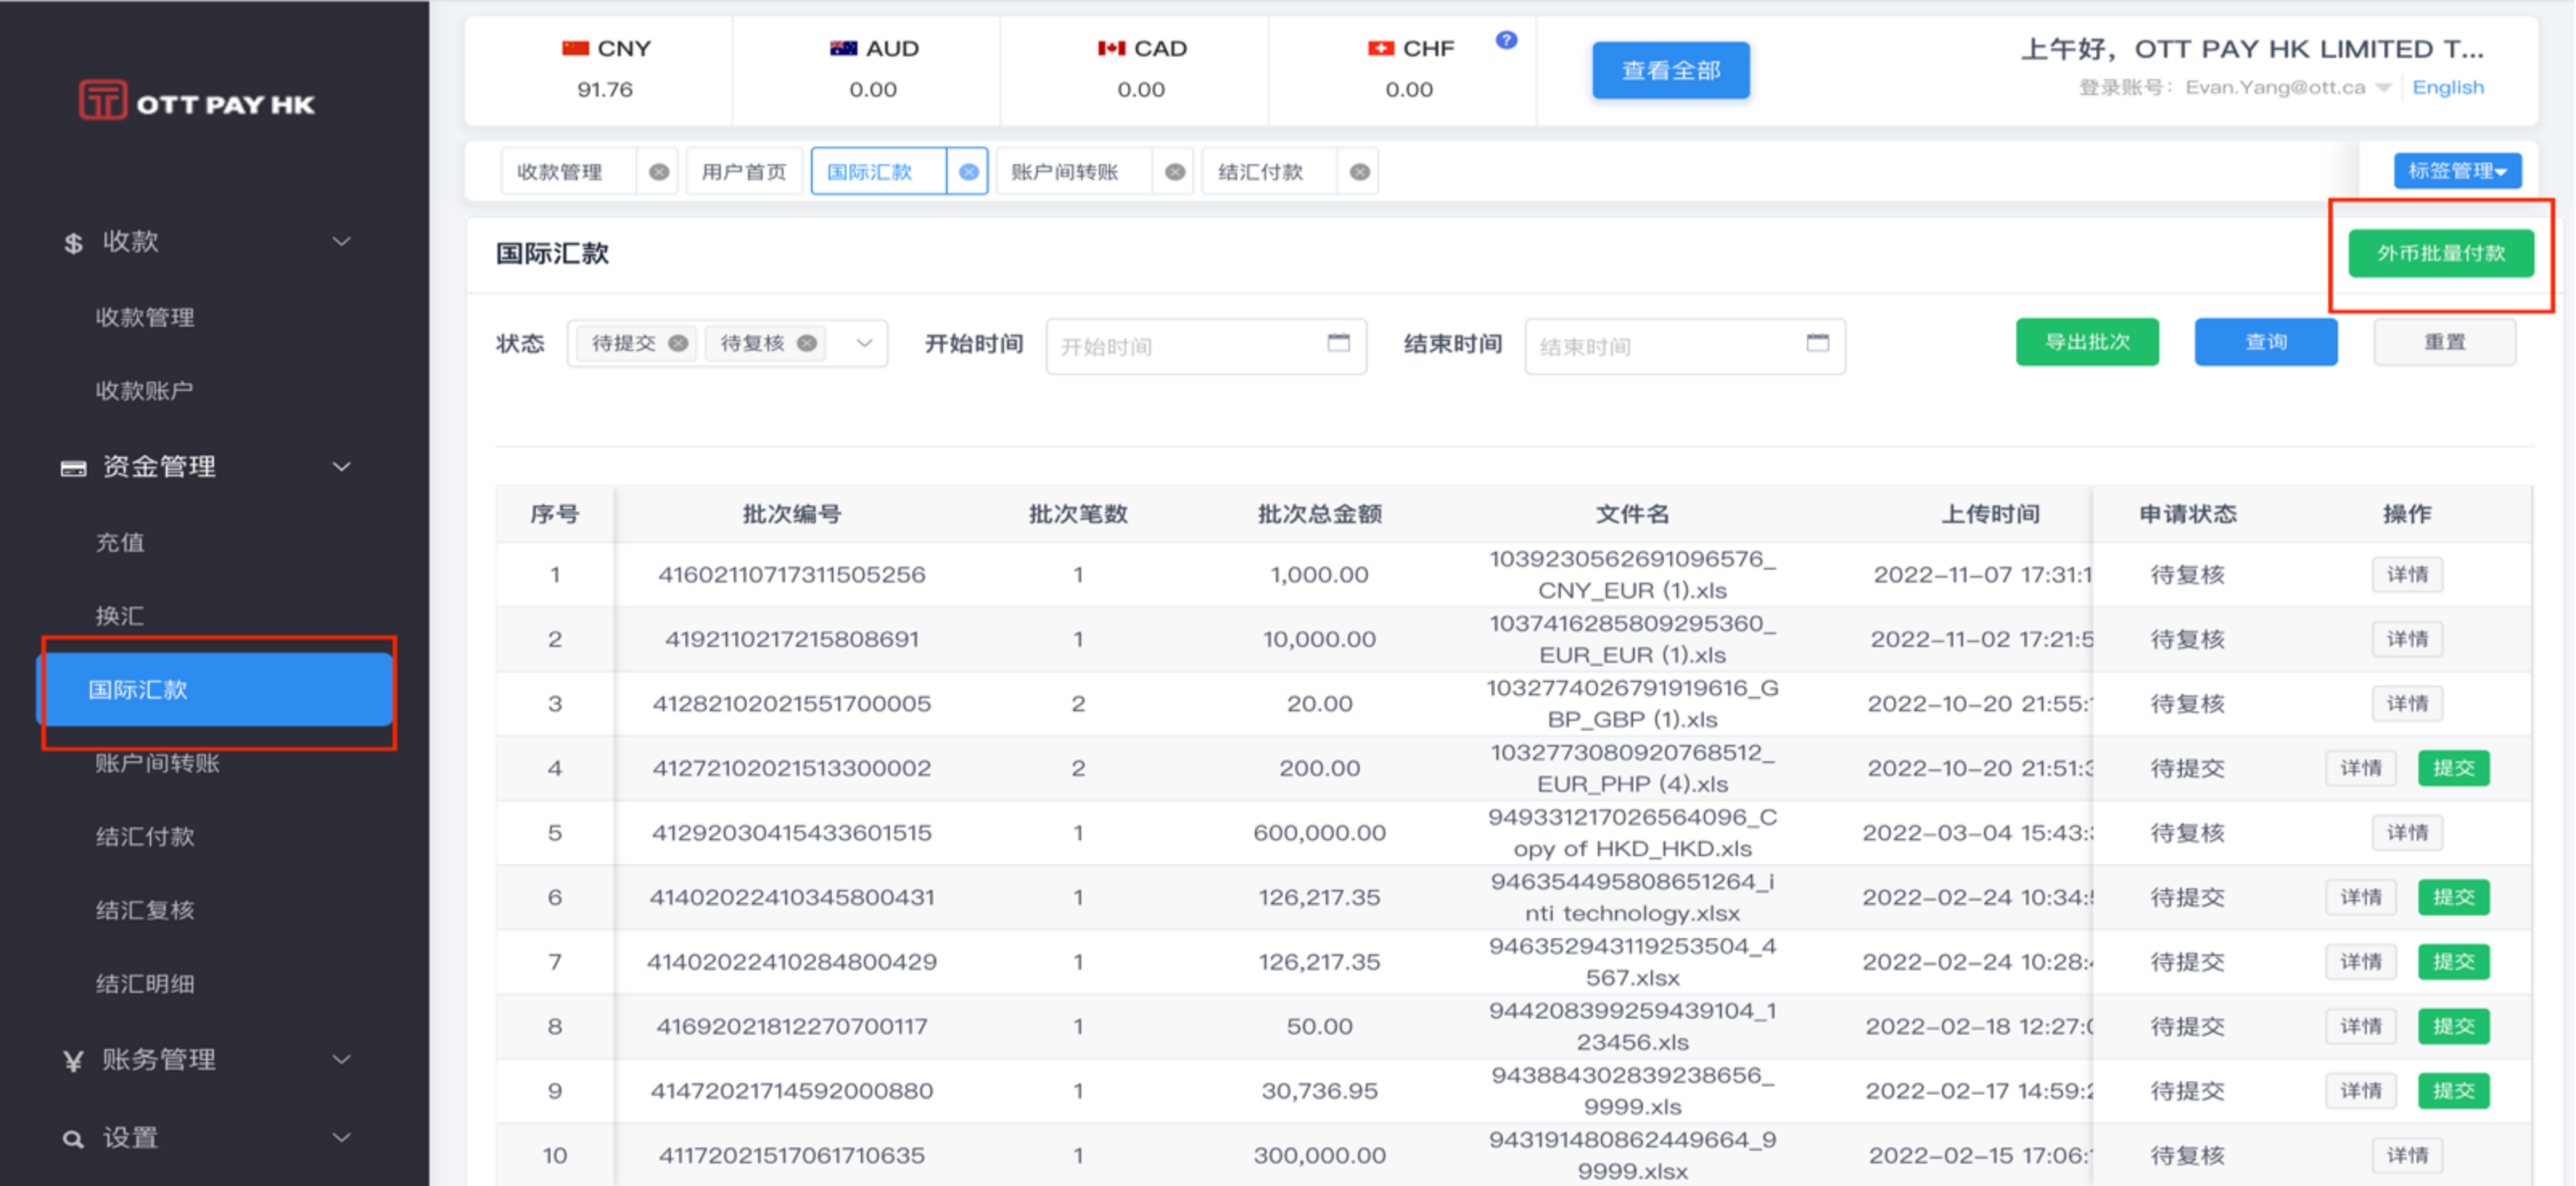Open 账户间转账 in the sidebar
The image size is (2576, 1186).
point(157,764)
